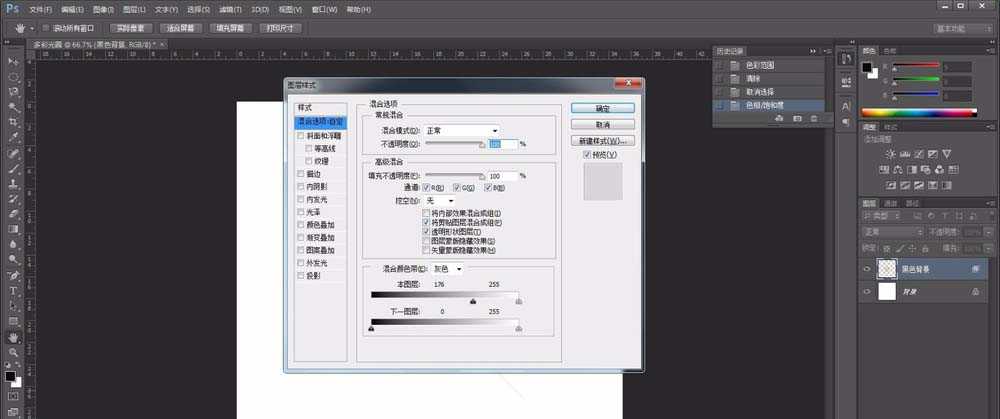Select the Crop tool in the toolbox
Screen dimensions: 1000x419
tap(14, 122)
